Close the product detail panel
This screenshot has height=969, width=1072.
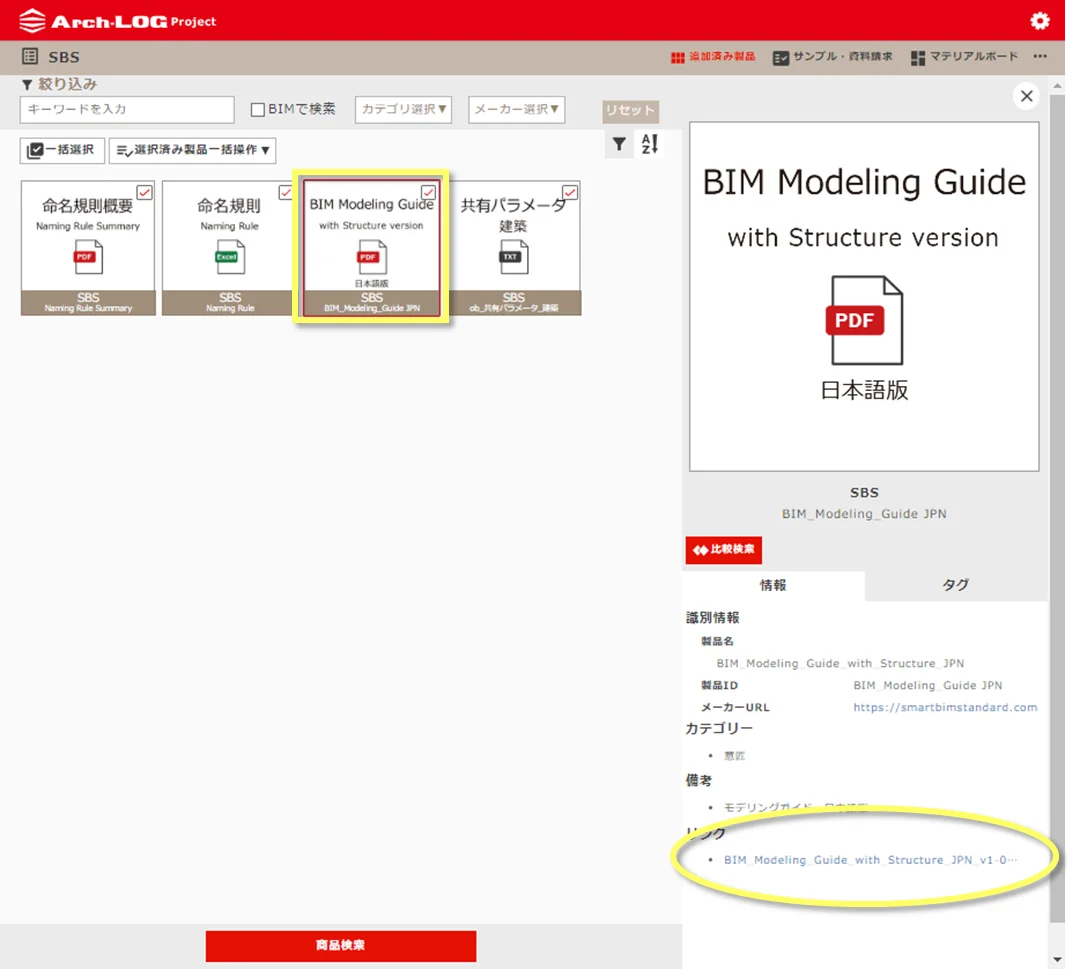[1026, 96]
